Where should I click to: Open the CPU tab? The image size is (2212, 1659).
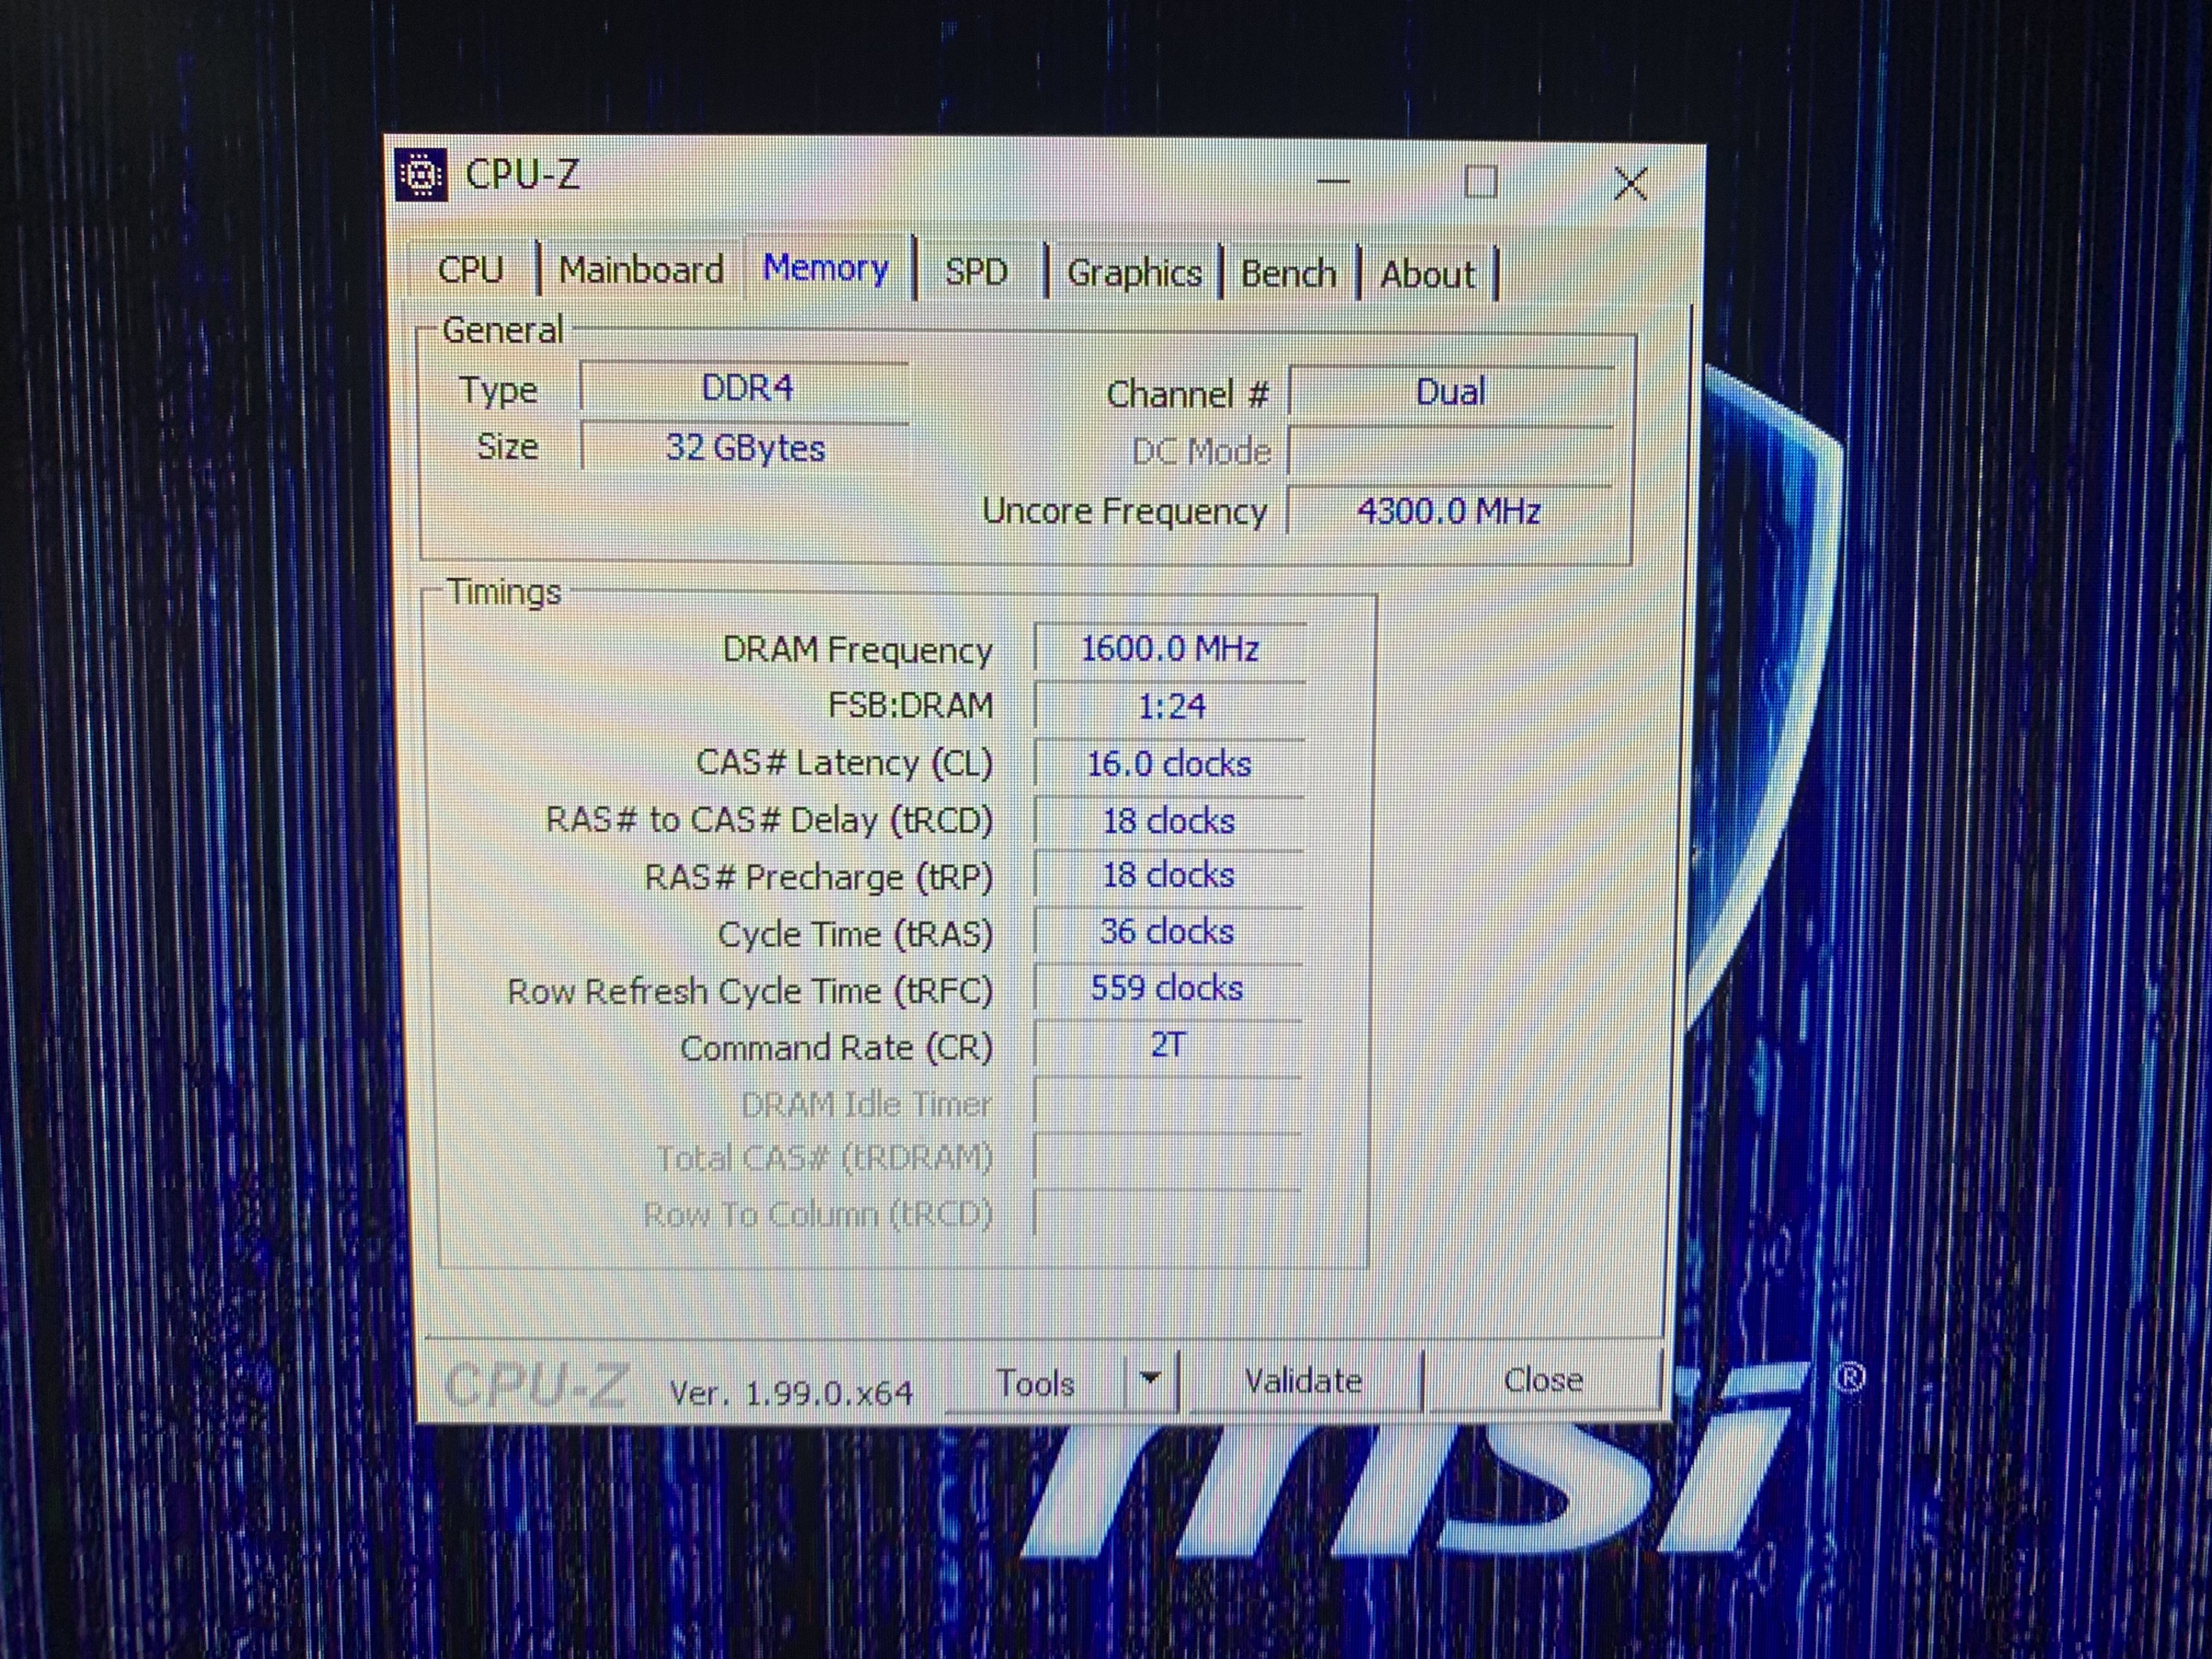(x=471, y=270)
